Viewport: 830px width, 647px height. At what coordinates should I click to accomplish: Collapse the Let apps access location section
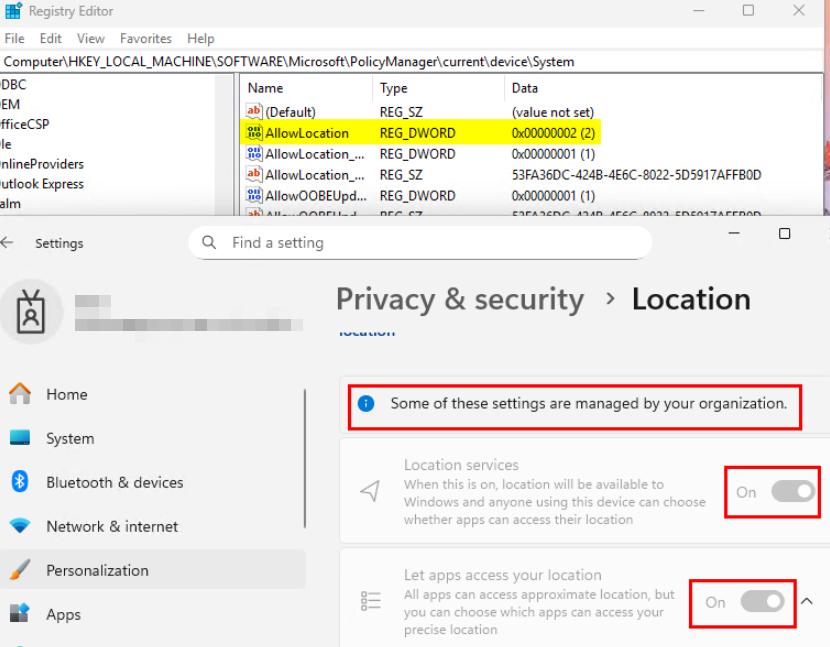808,601
